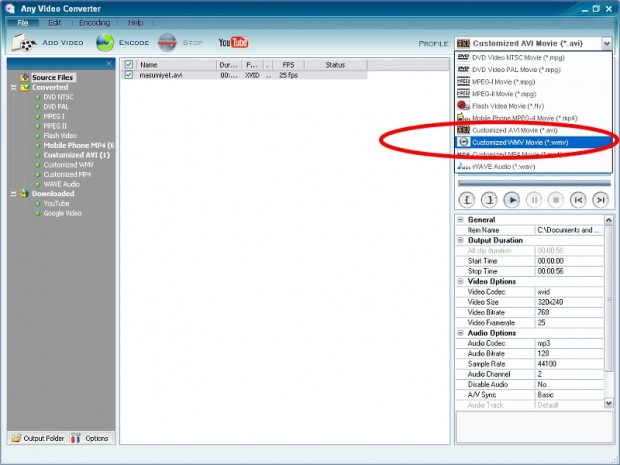Image resolution: width=620 pixels, height=465 pixels.
Task: Select DVD PAL tree item
Action: [x=56, y=107]
